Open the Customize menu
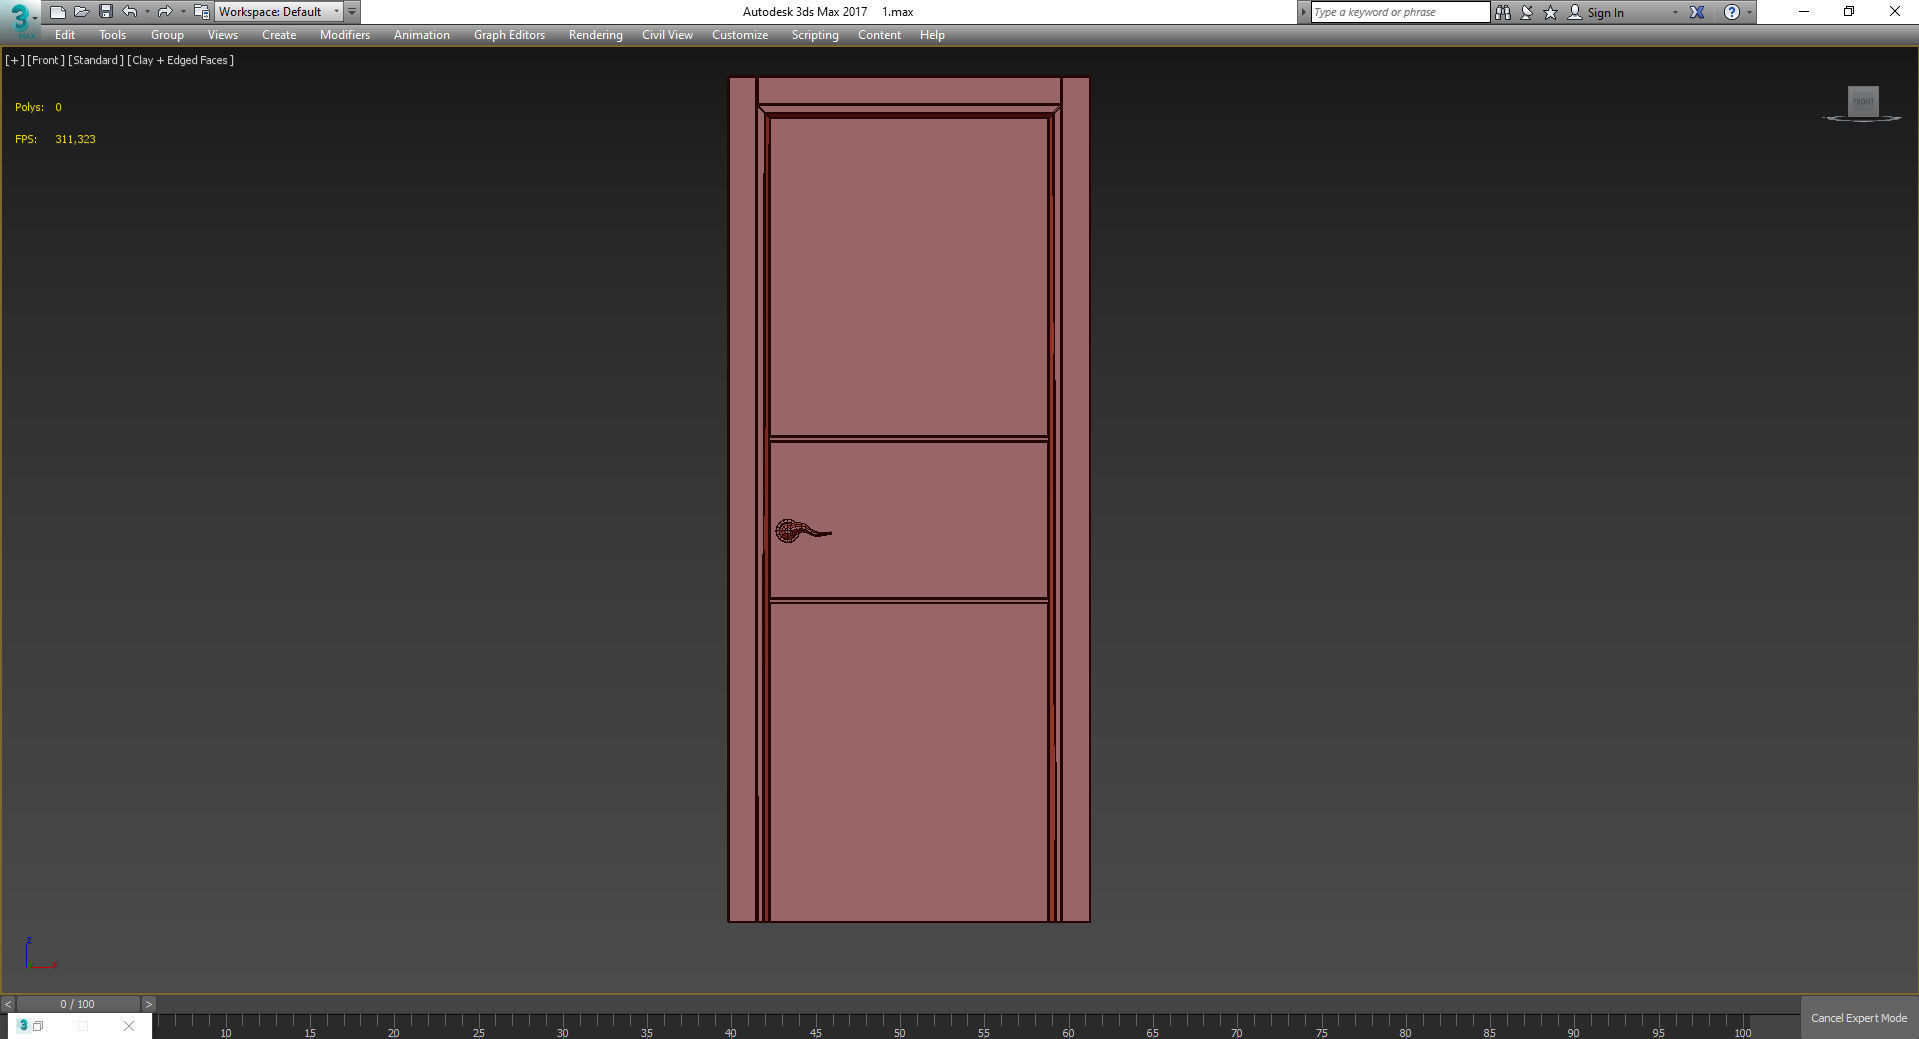This screenshot has height=1039, width=1919. coord(740,35)
